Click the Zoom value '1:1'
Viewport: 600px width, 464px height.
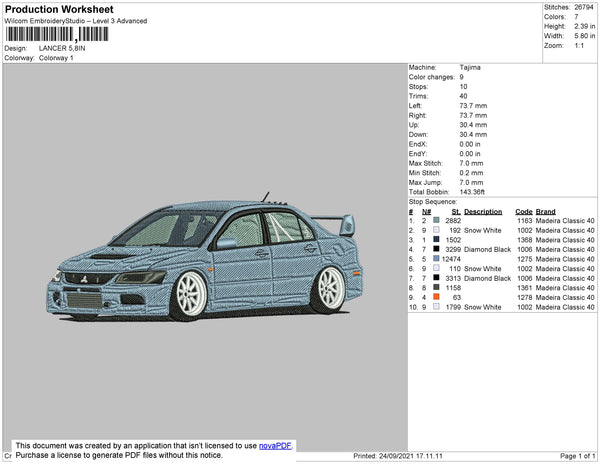579,46
